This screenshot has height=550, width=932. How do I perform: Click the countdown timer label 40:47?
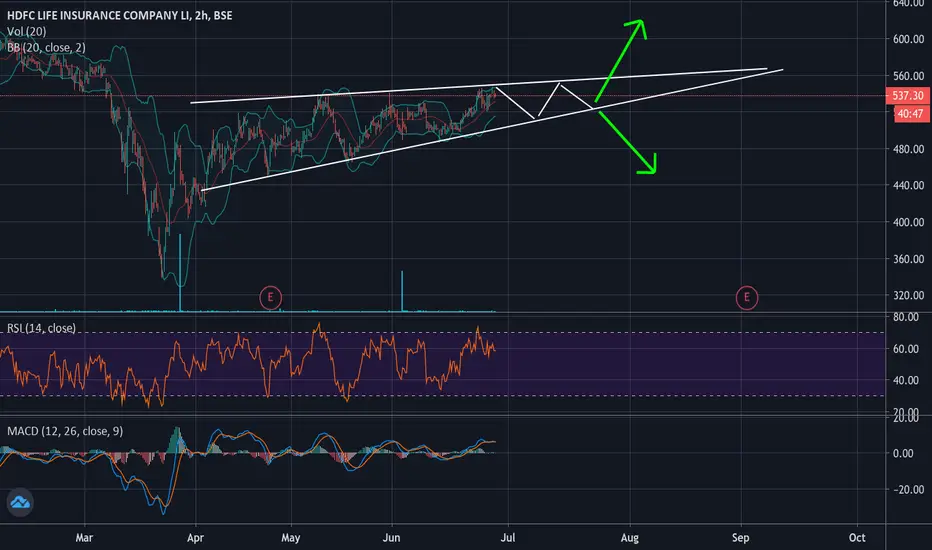coord(911,114)
